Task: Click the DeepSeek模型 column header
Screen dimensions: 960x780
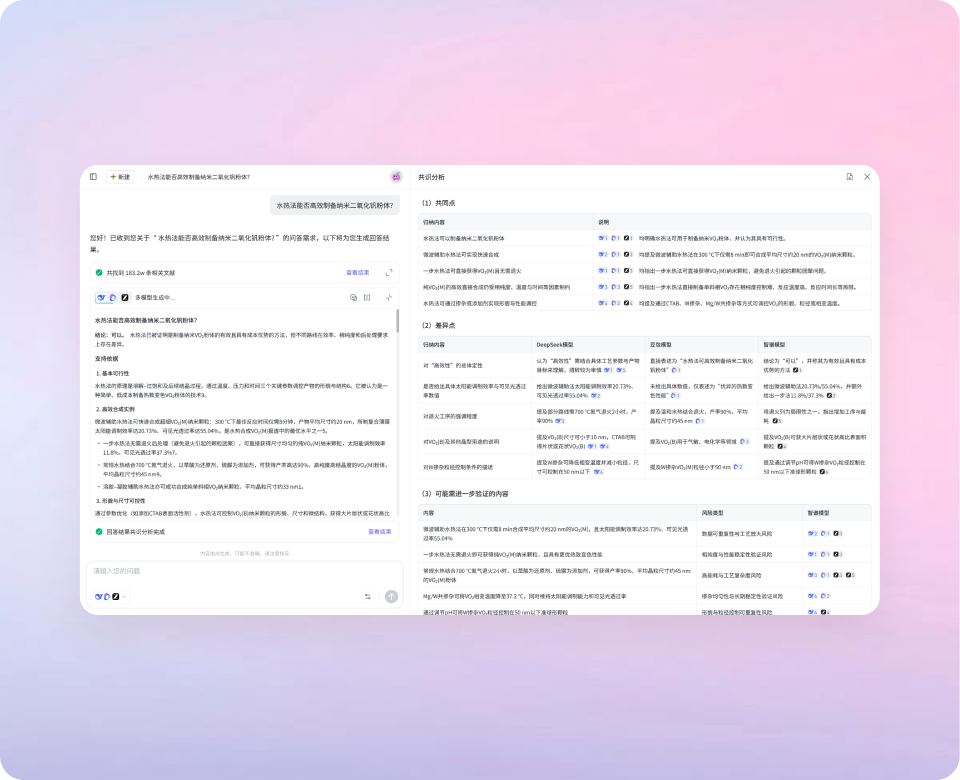Action: click(555, 345)
